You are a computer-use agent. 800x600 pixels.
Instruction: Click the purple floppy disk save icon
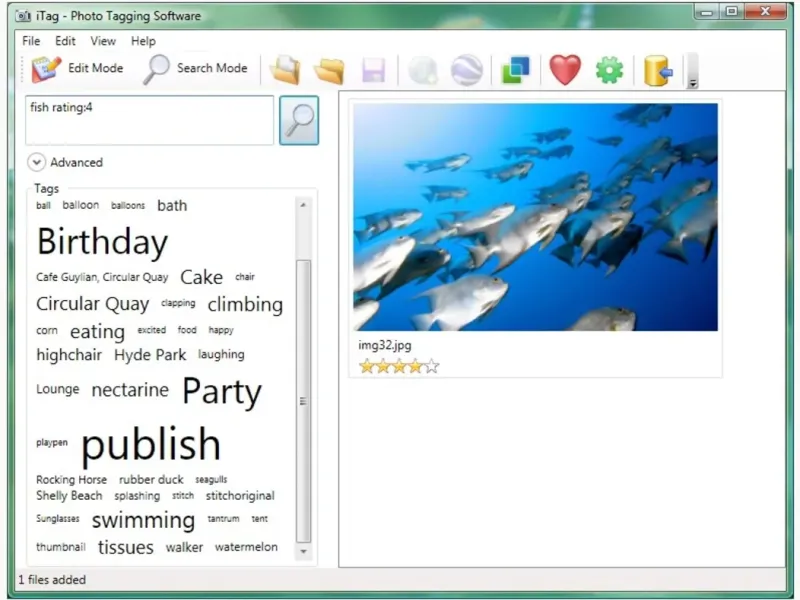(x=373, y=70)
